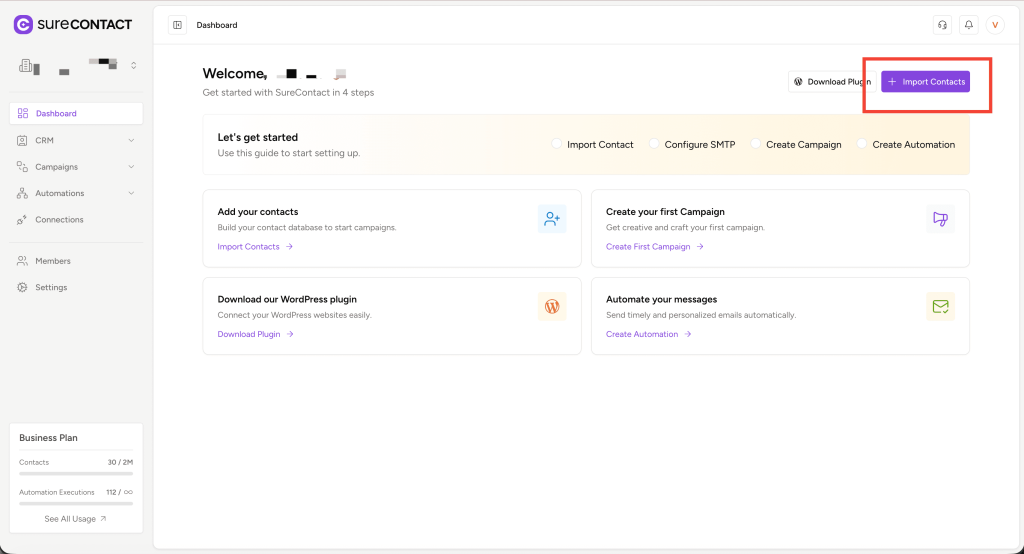Click the user avatar icon

coord(995,25)
